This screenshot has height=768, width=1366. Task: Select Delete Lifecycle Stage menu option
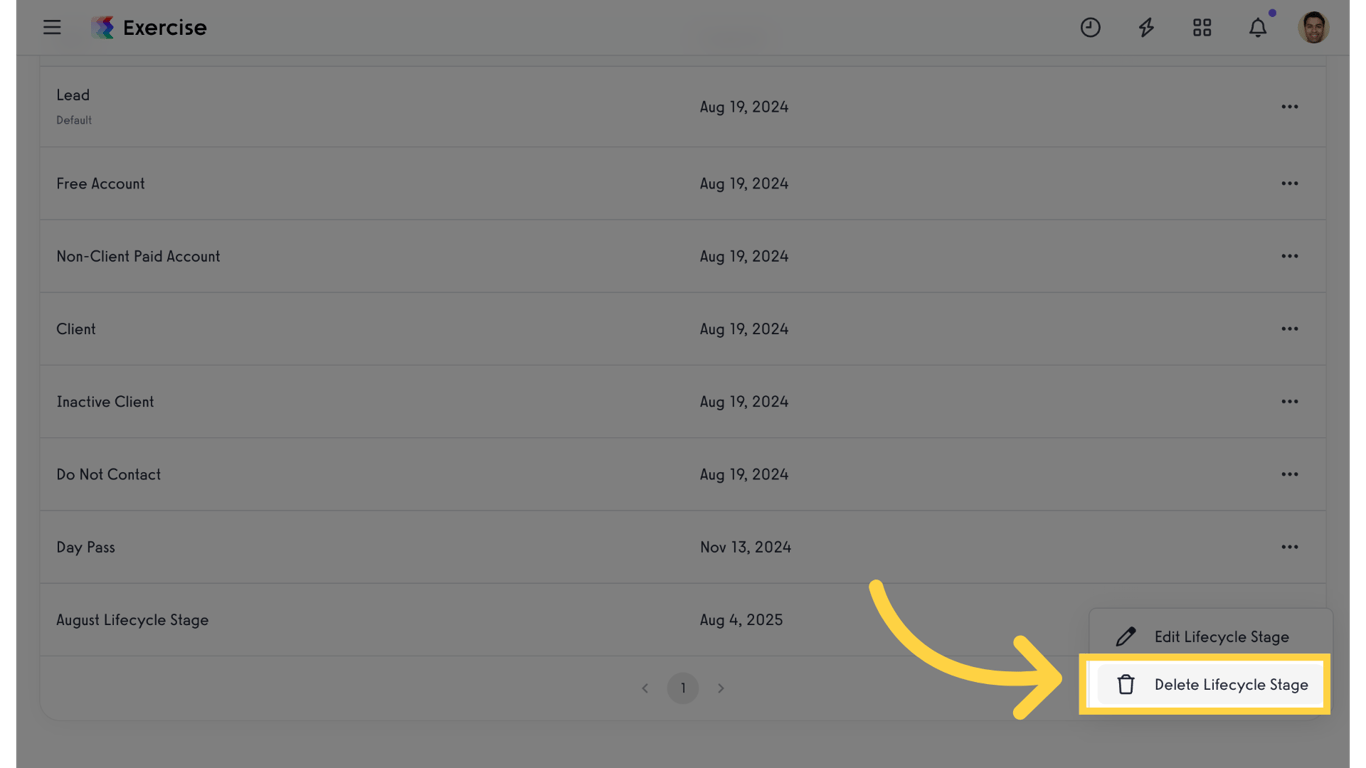point(1231,685)
